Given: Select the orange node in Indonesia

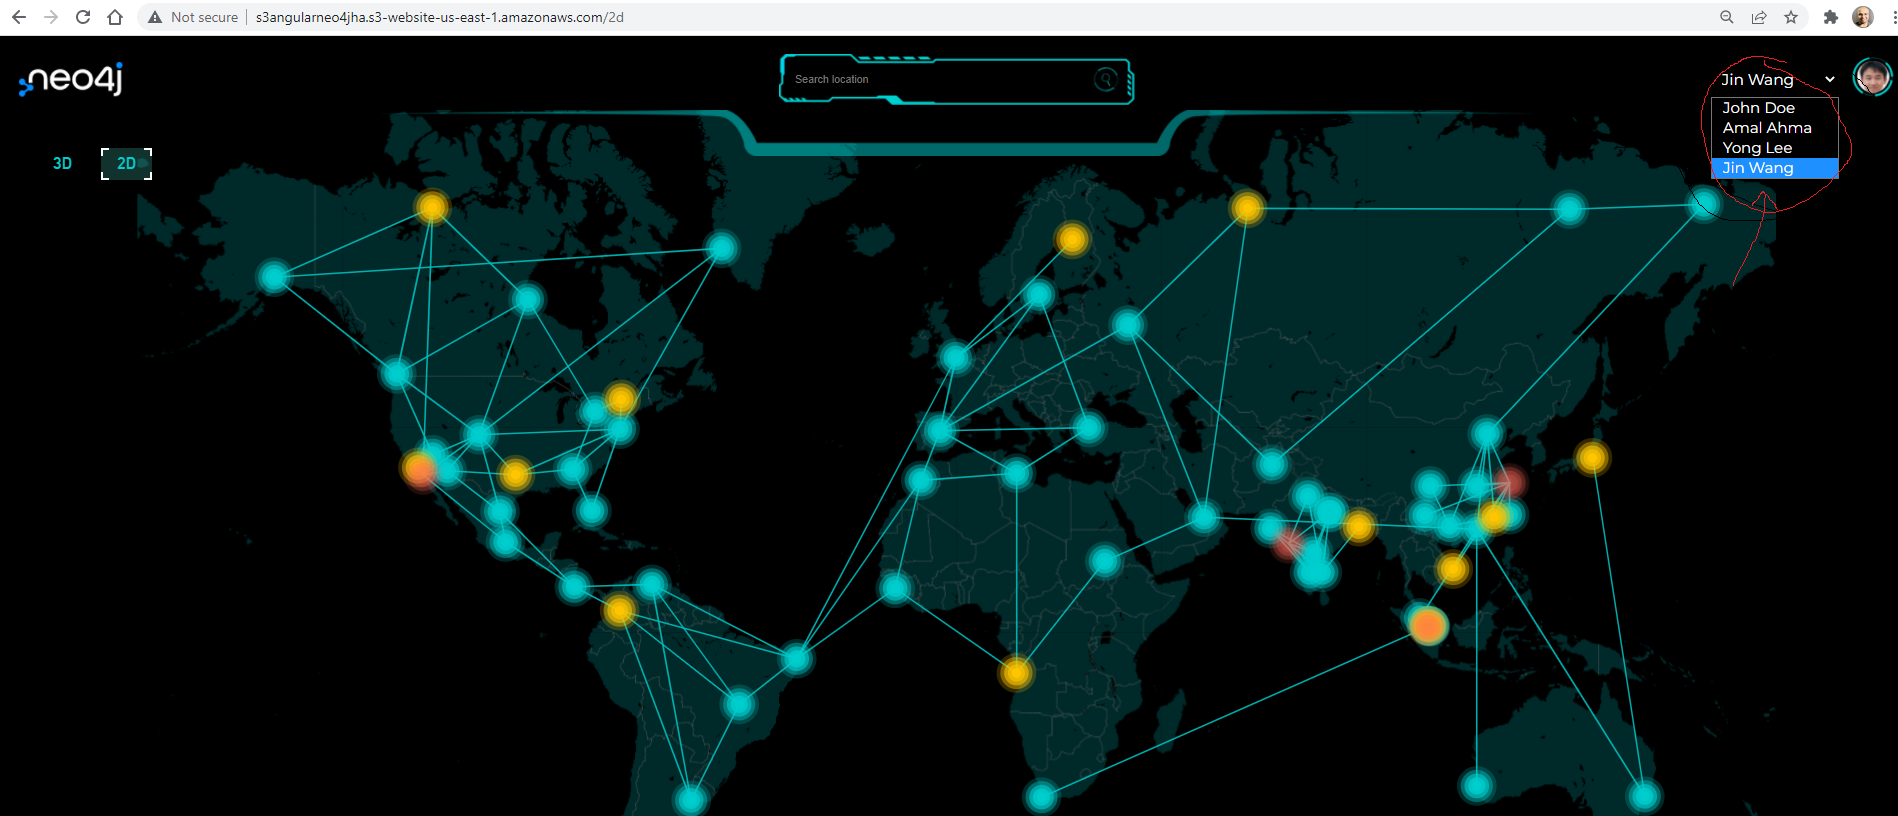Looking at the screenshot, I should point(1428,626).
